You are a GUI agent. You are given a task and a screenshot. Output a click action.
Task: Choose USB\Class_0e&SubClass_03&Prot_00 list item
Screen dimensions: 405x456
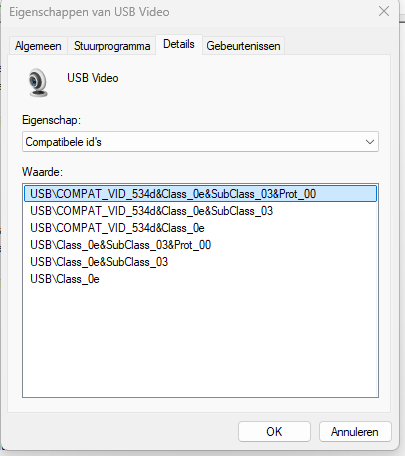pyautogui.click(x=121, y=245)
